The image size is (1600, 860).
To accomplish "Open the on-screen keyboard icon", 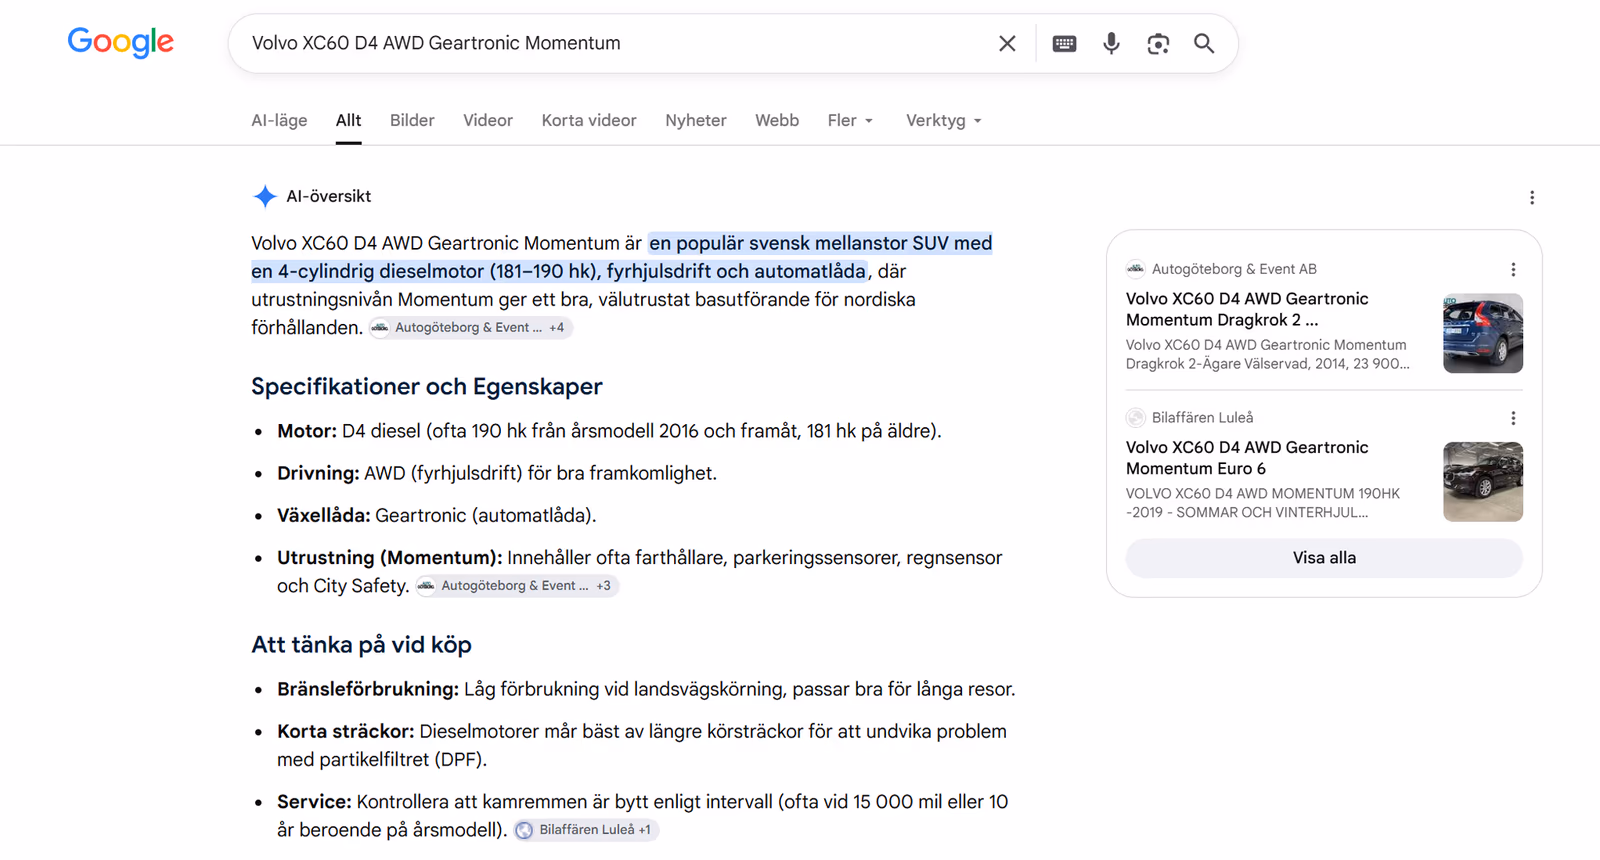I will click(1064, 43).
